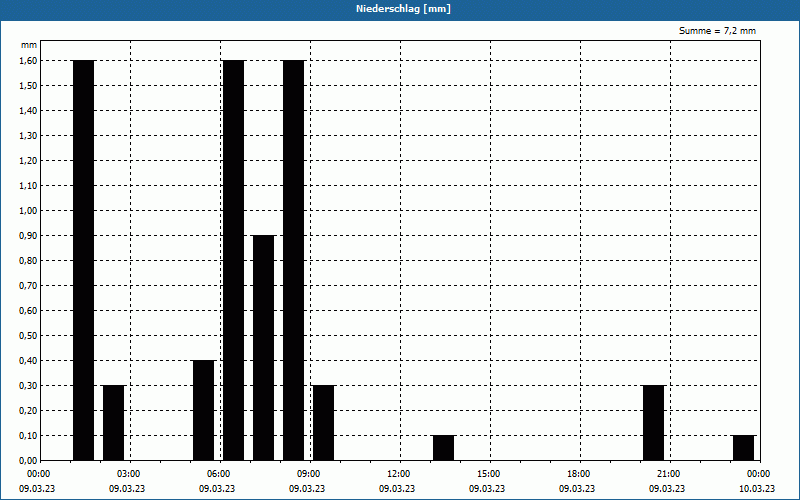
Task: Select the 1,60 mm bar just before 09:00
Action: (x=294, y=260)
